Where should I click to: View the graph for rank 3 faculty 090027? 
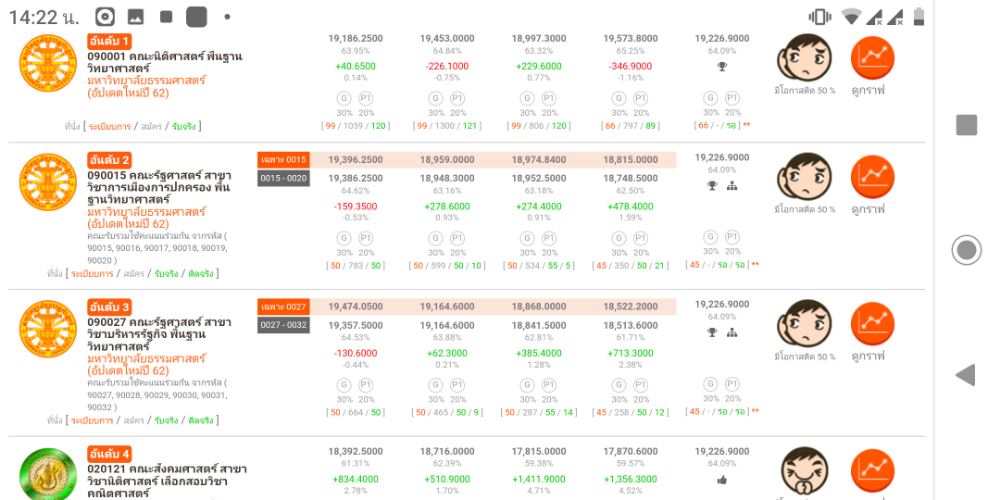pyautogui.click(x=872, y=324)
